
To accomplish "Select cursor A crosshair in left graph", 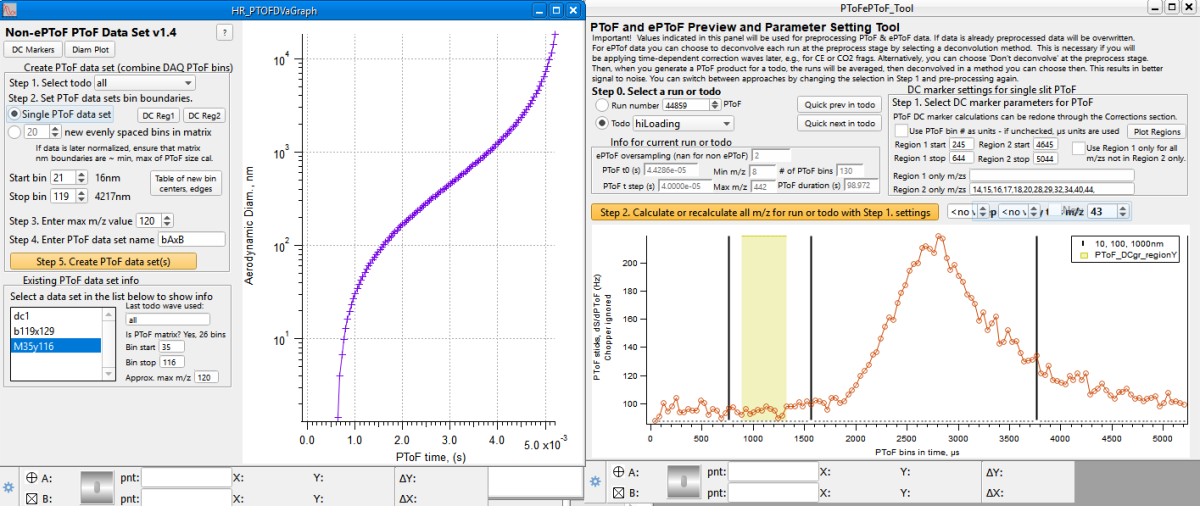I will 31,478.
